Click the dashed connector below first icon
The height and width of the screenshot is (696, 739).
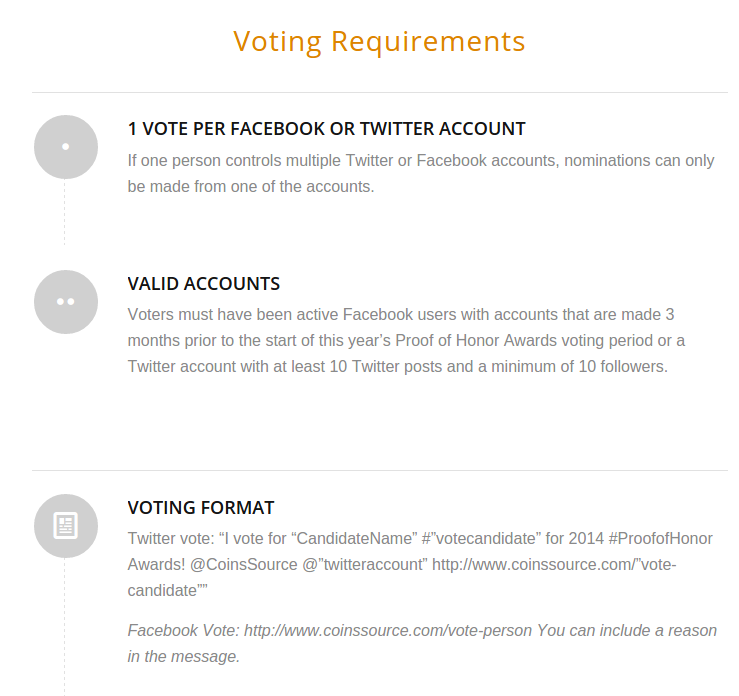pyautogui.click(x=65, y=212)
